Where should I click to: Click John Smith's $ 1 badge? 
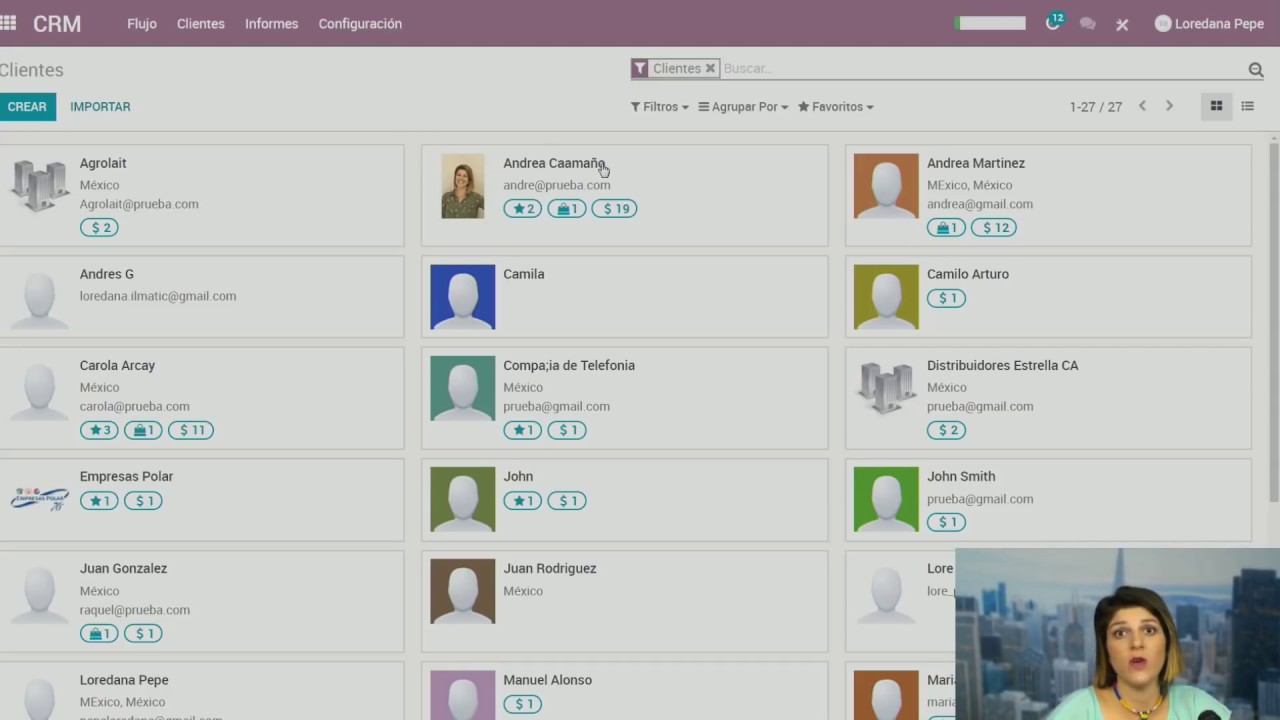click(x=946, y=522)
